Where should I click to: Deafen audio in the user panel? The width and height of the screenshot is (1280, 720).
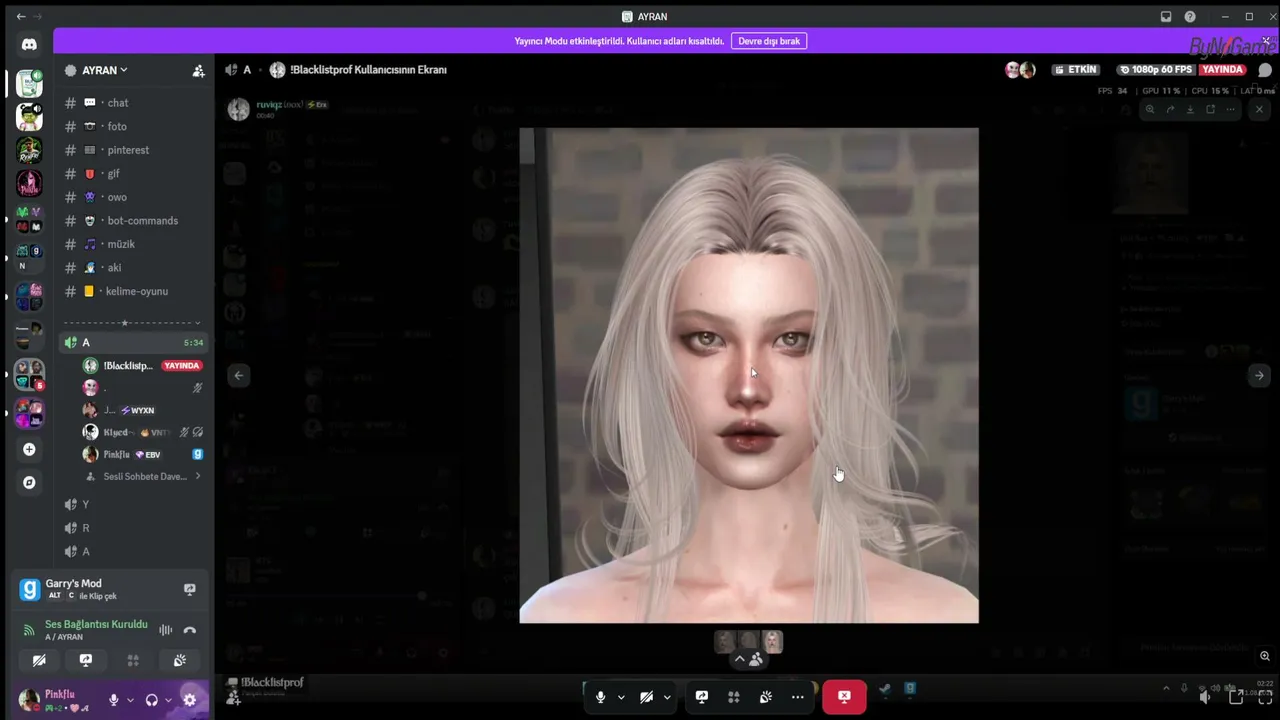151,700
